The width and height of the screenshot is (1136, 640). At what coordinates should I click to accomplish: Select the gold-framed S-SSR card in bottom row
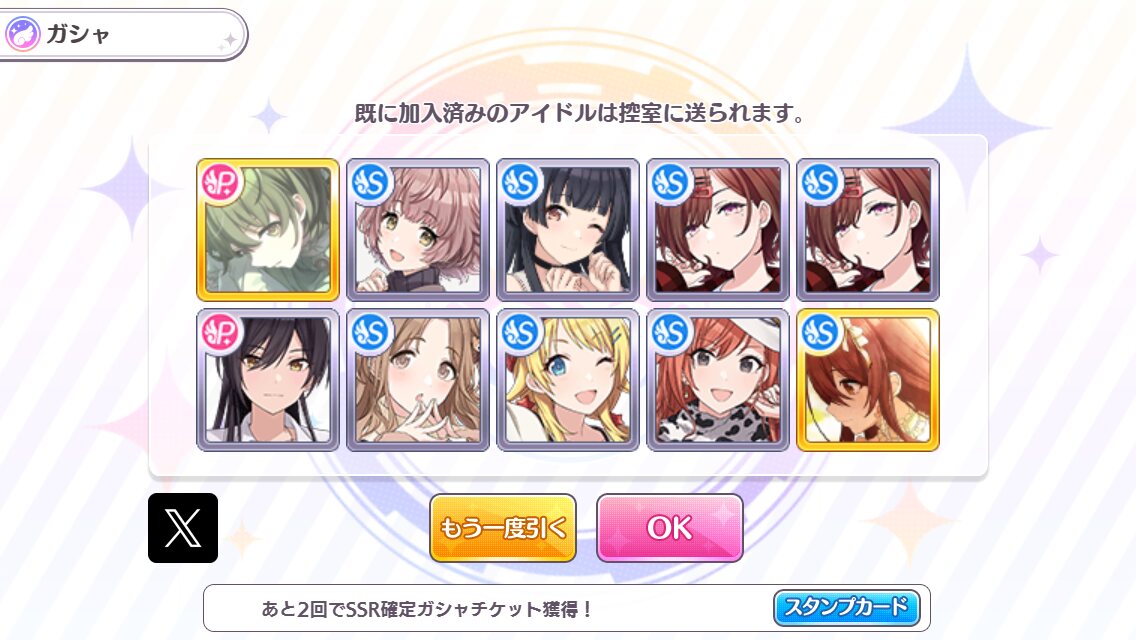point(868,380)
